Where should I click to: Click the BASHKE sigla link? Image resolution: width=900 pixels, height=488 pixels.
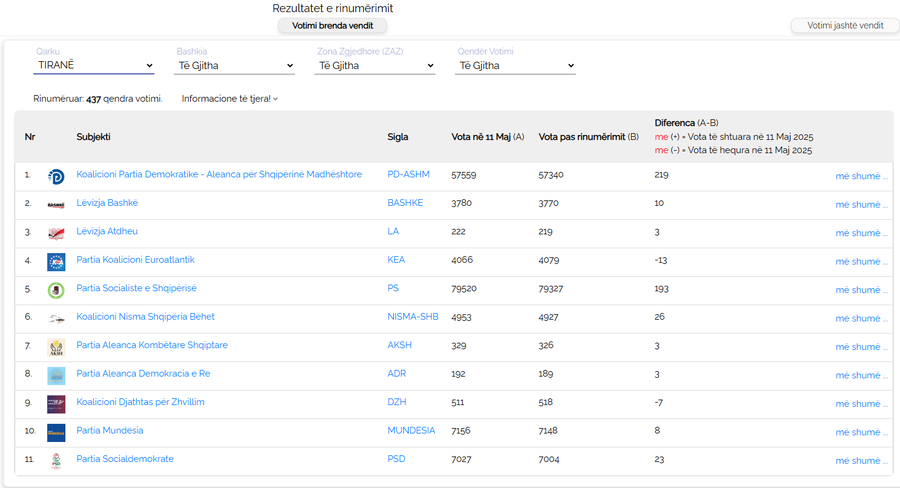tap(405, 203)
